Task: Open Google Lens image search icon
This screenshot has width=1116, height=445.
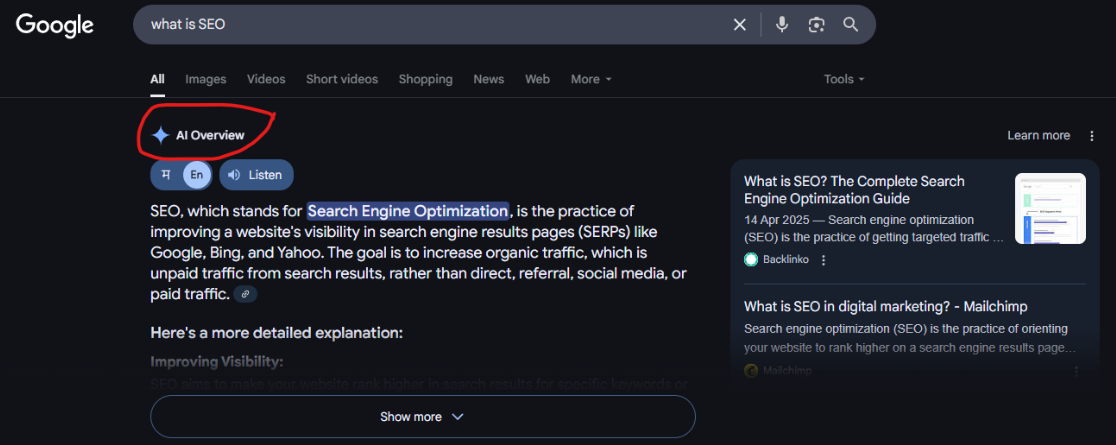Action: tap(817, 25)
